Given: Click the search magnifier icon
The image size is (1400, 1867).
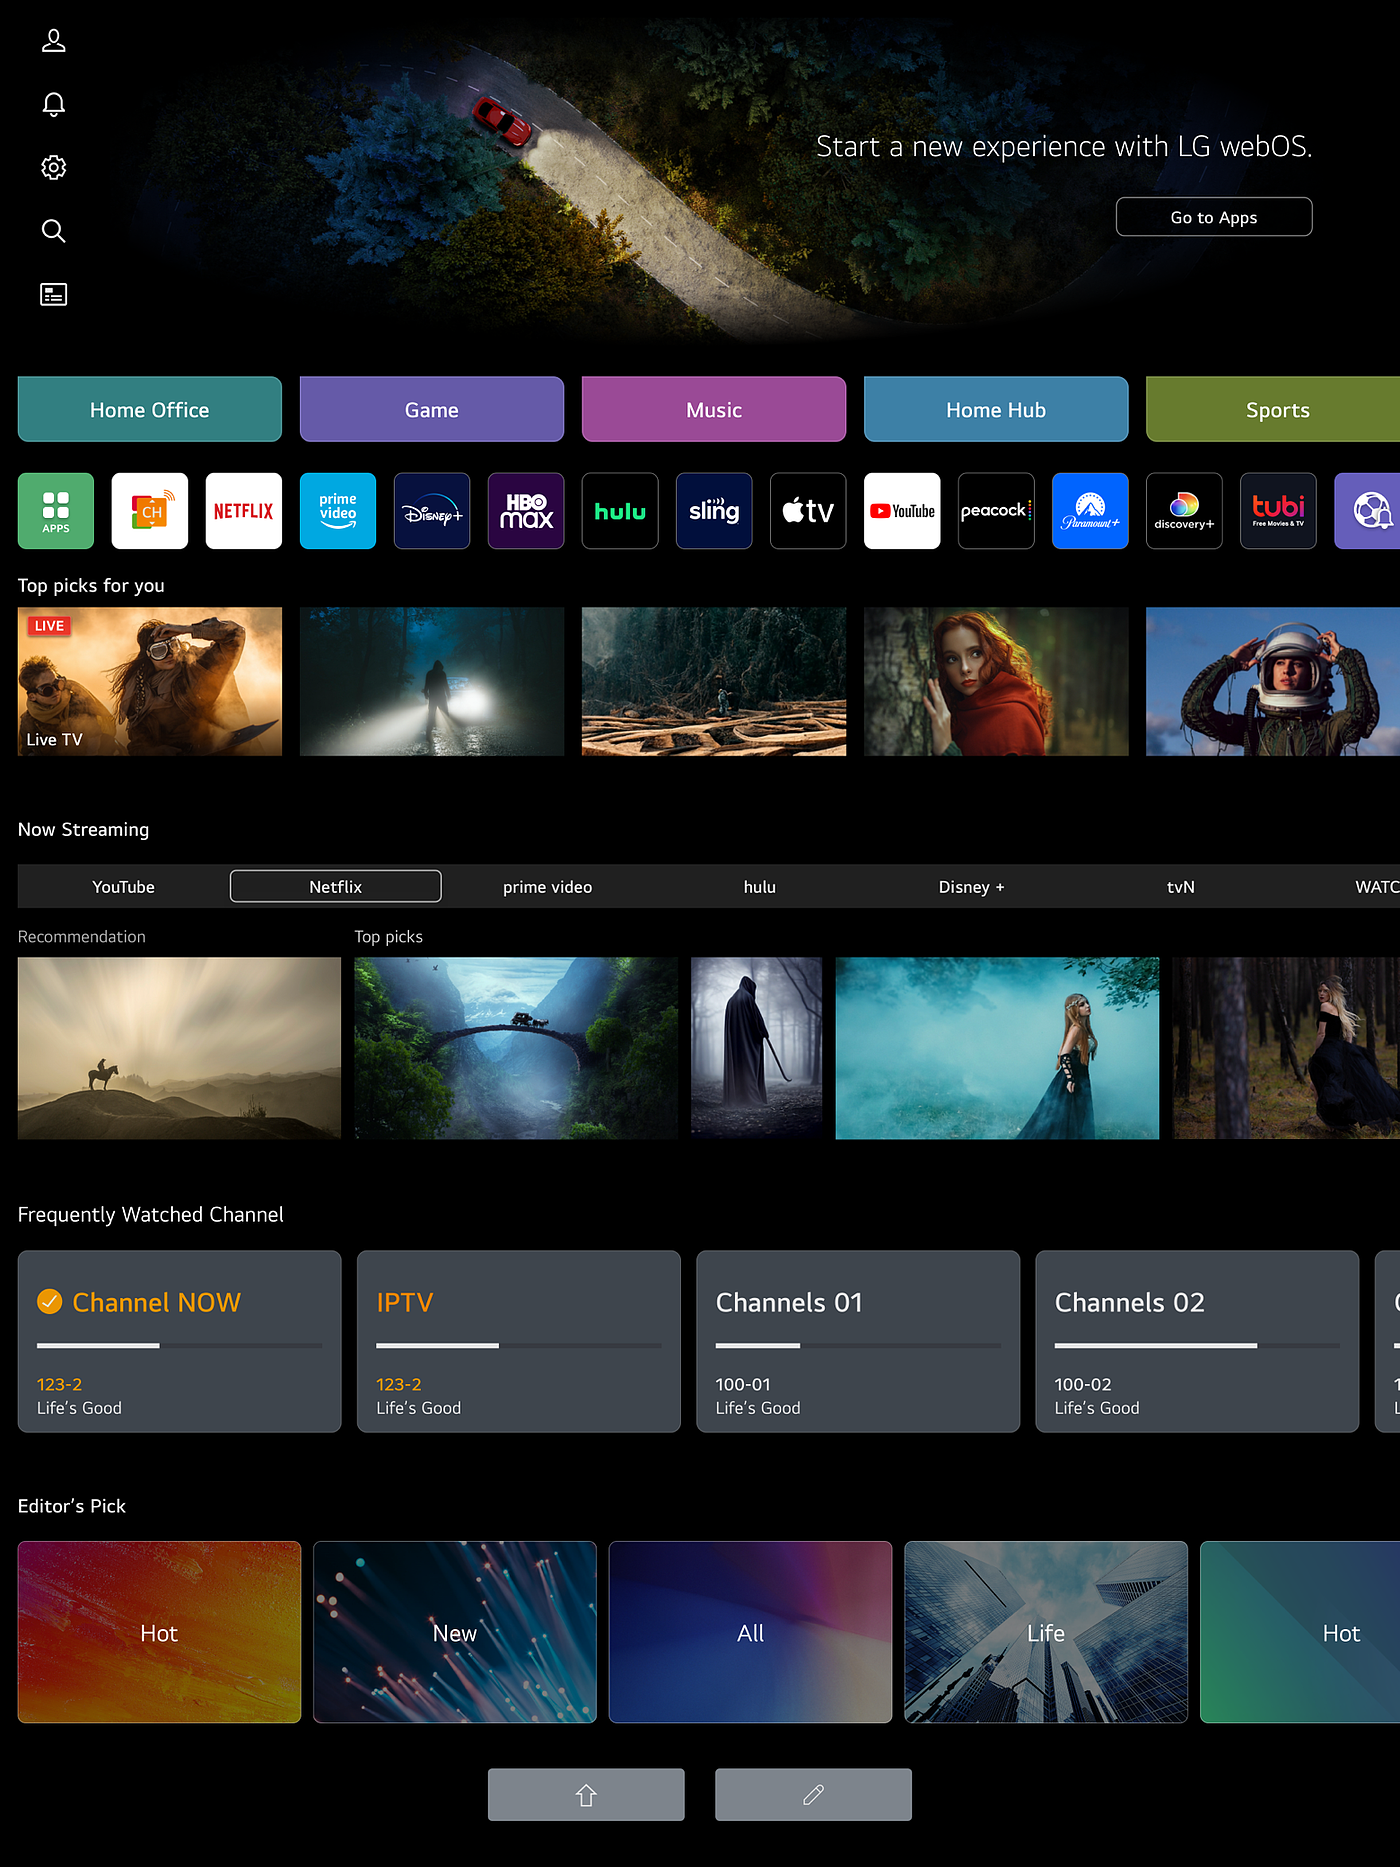Looking at the screenshot, I should pos(54,231).
